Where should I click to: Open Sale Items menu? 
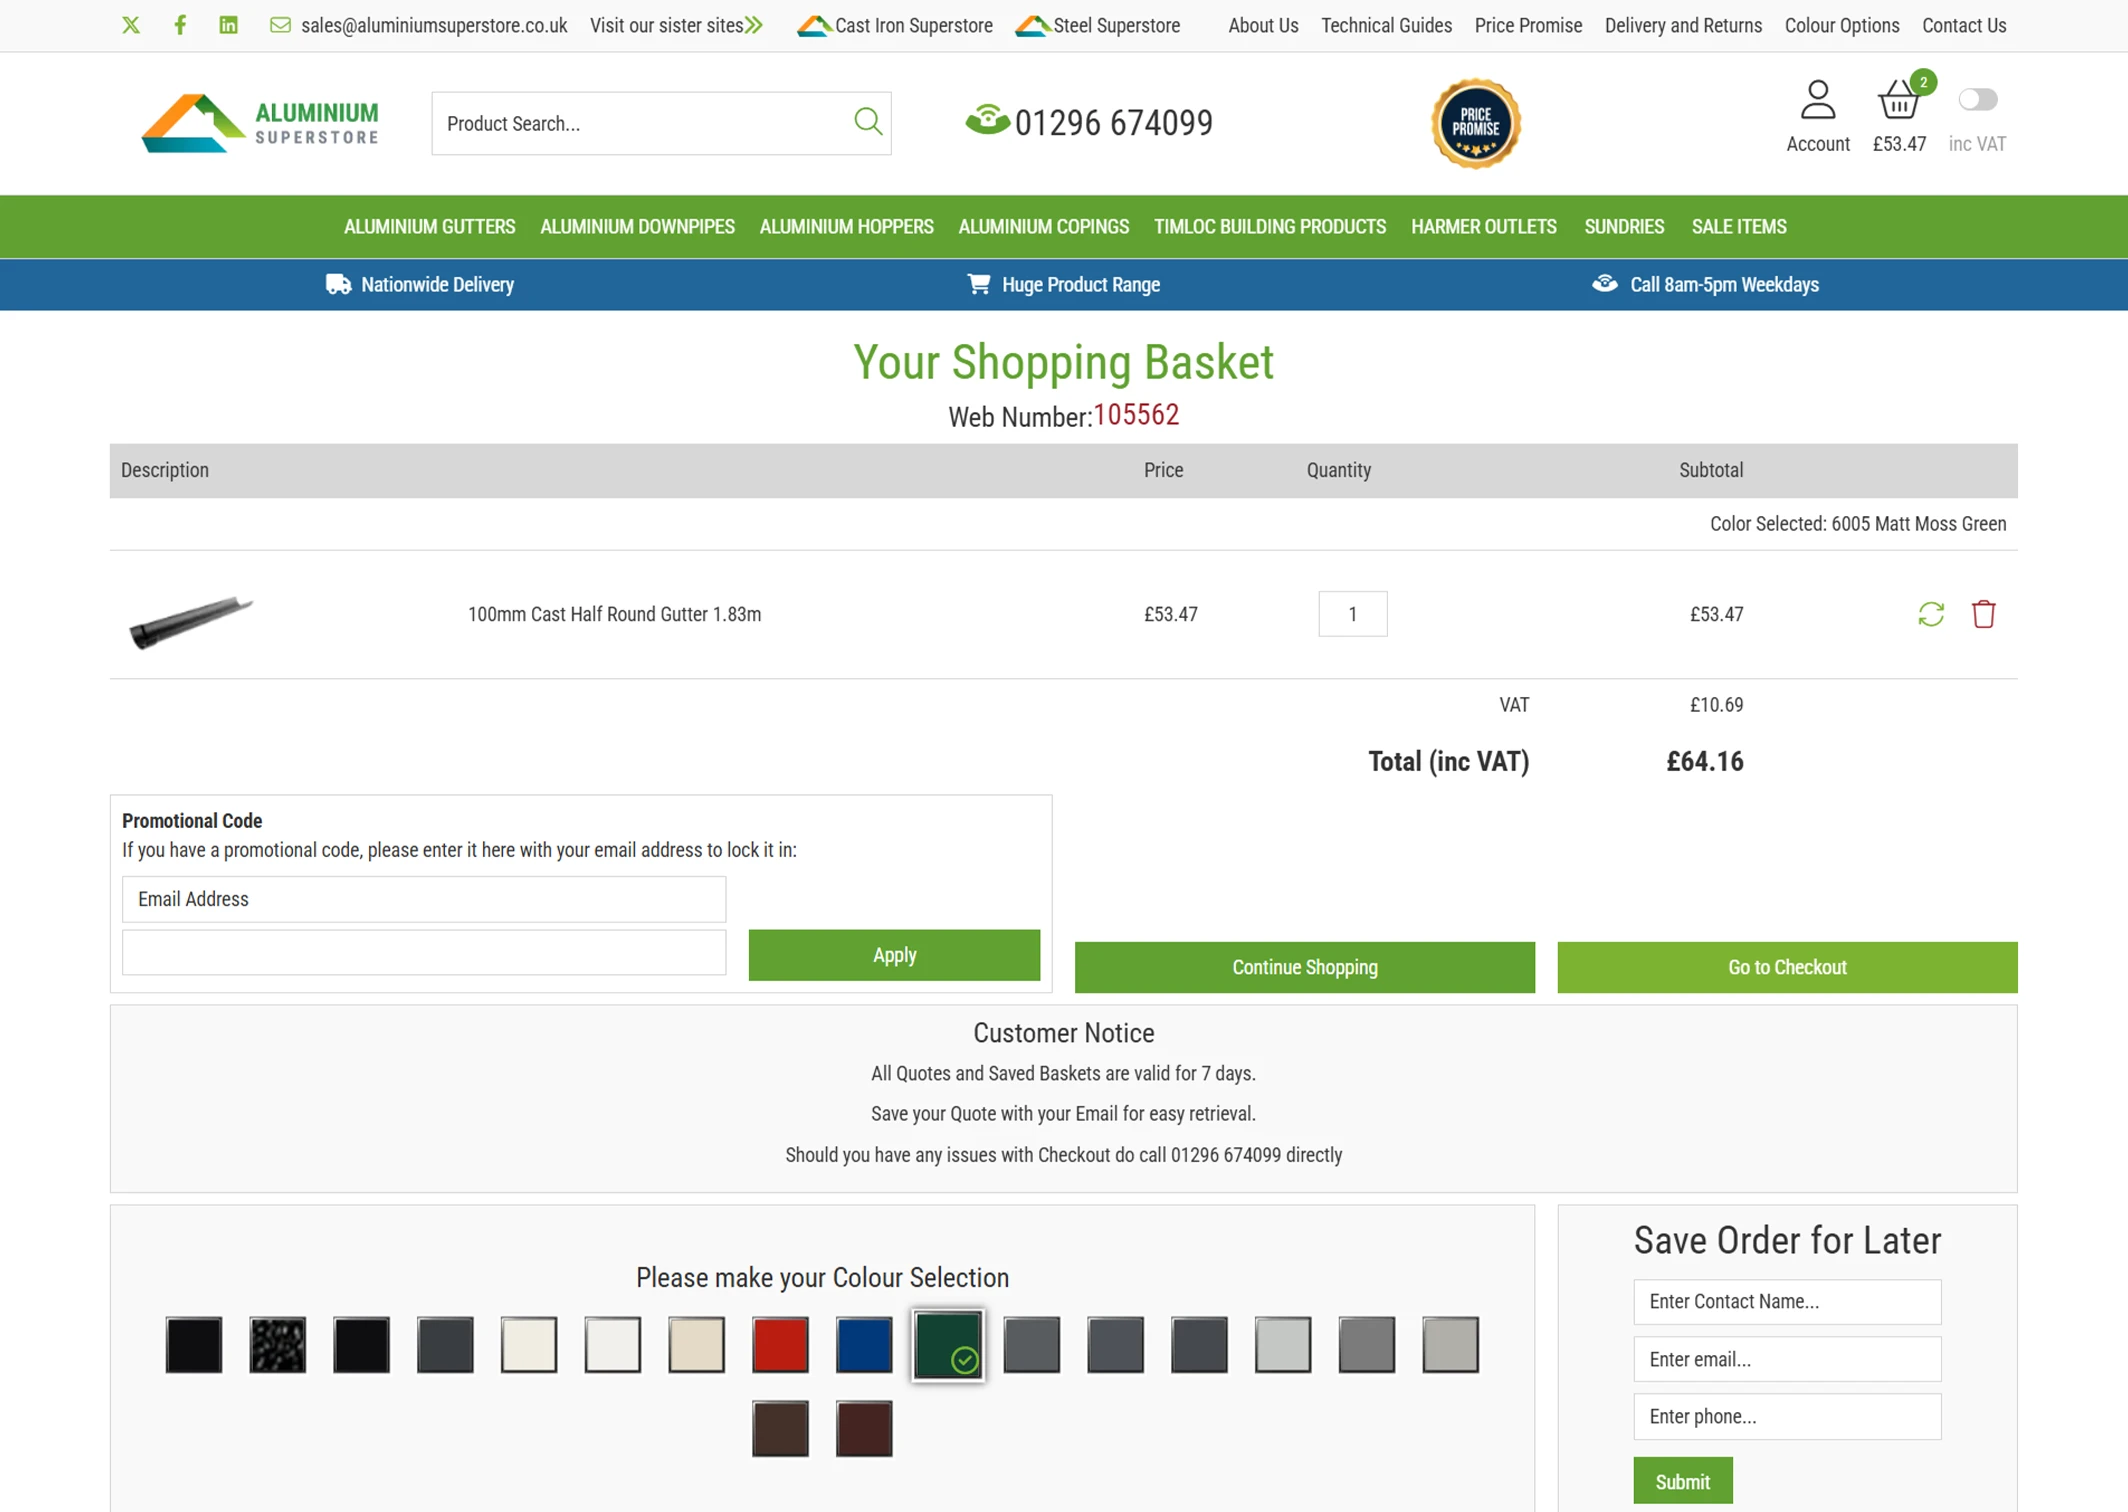[1738, 227]
